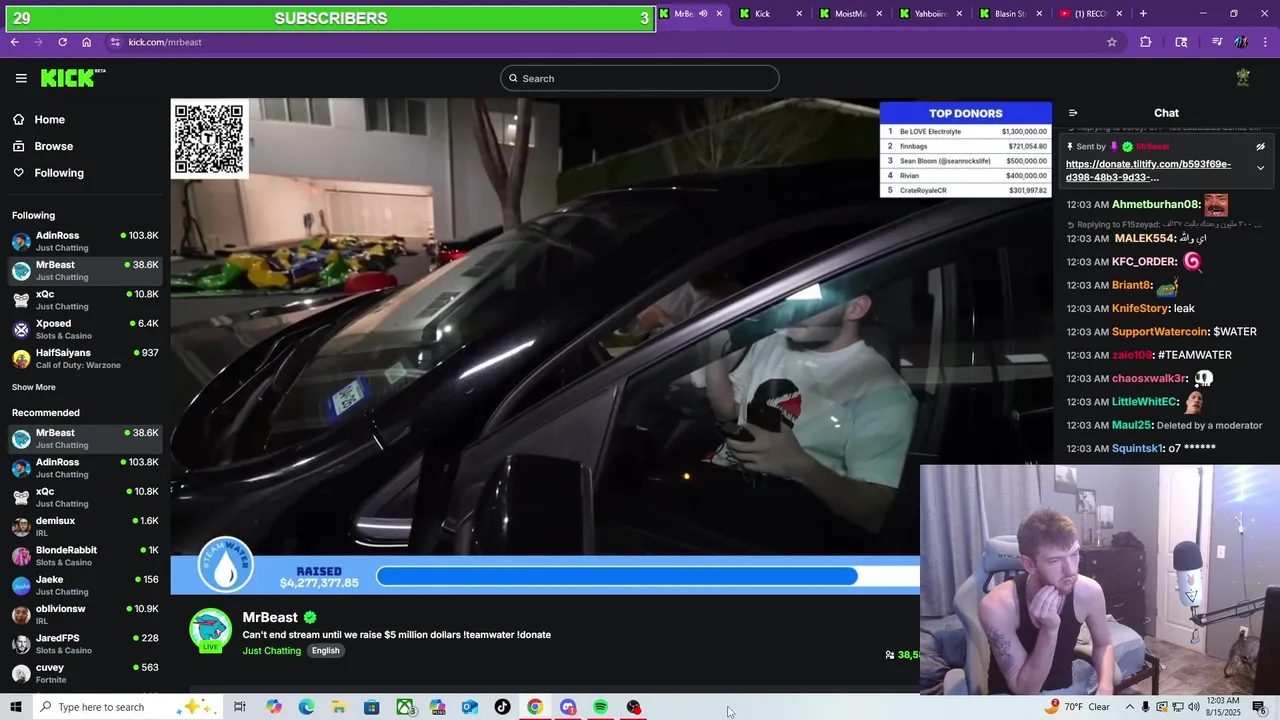Hide the pinned message in chat
The height and width of the screenshot is (720, 1280).
point(1260,147)
